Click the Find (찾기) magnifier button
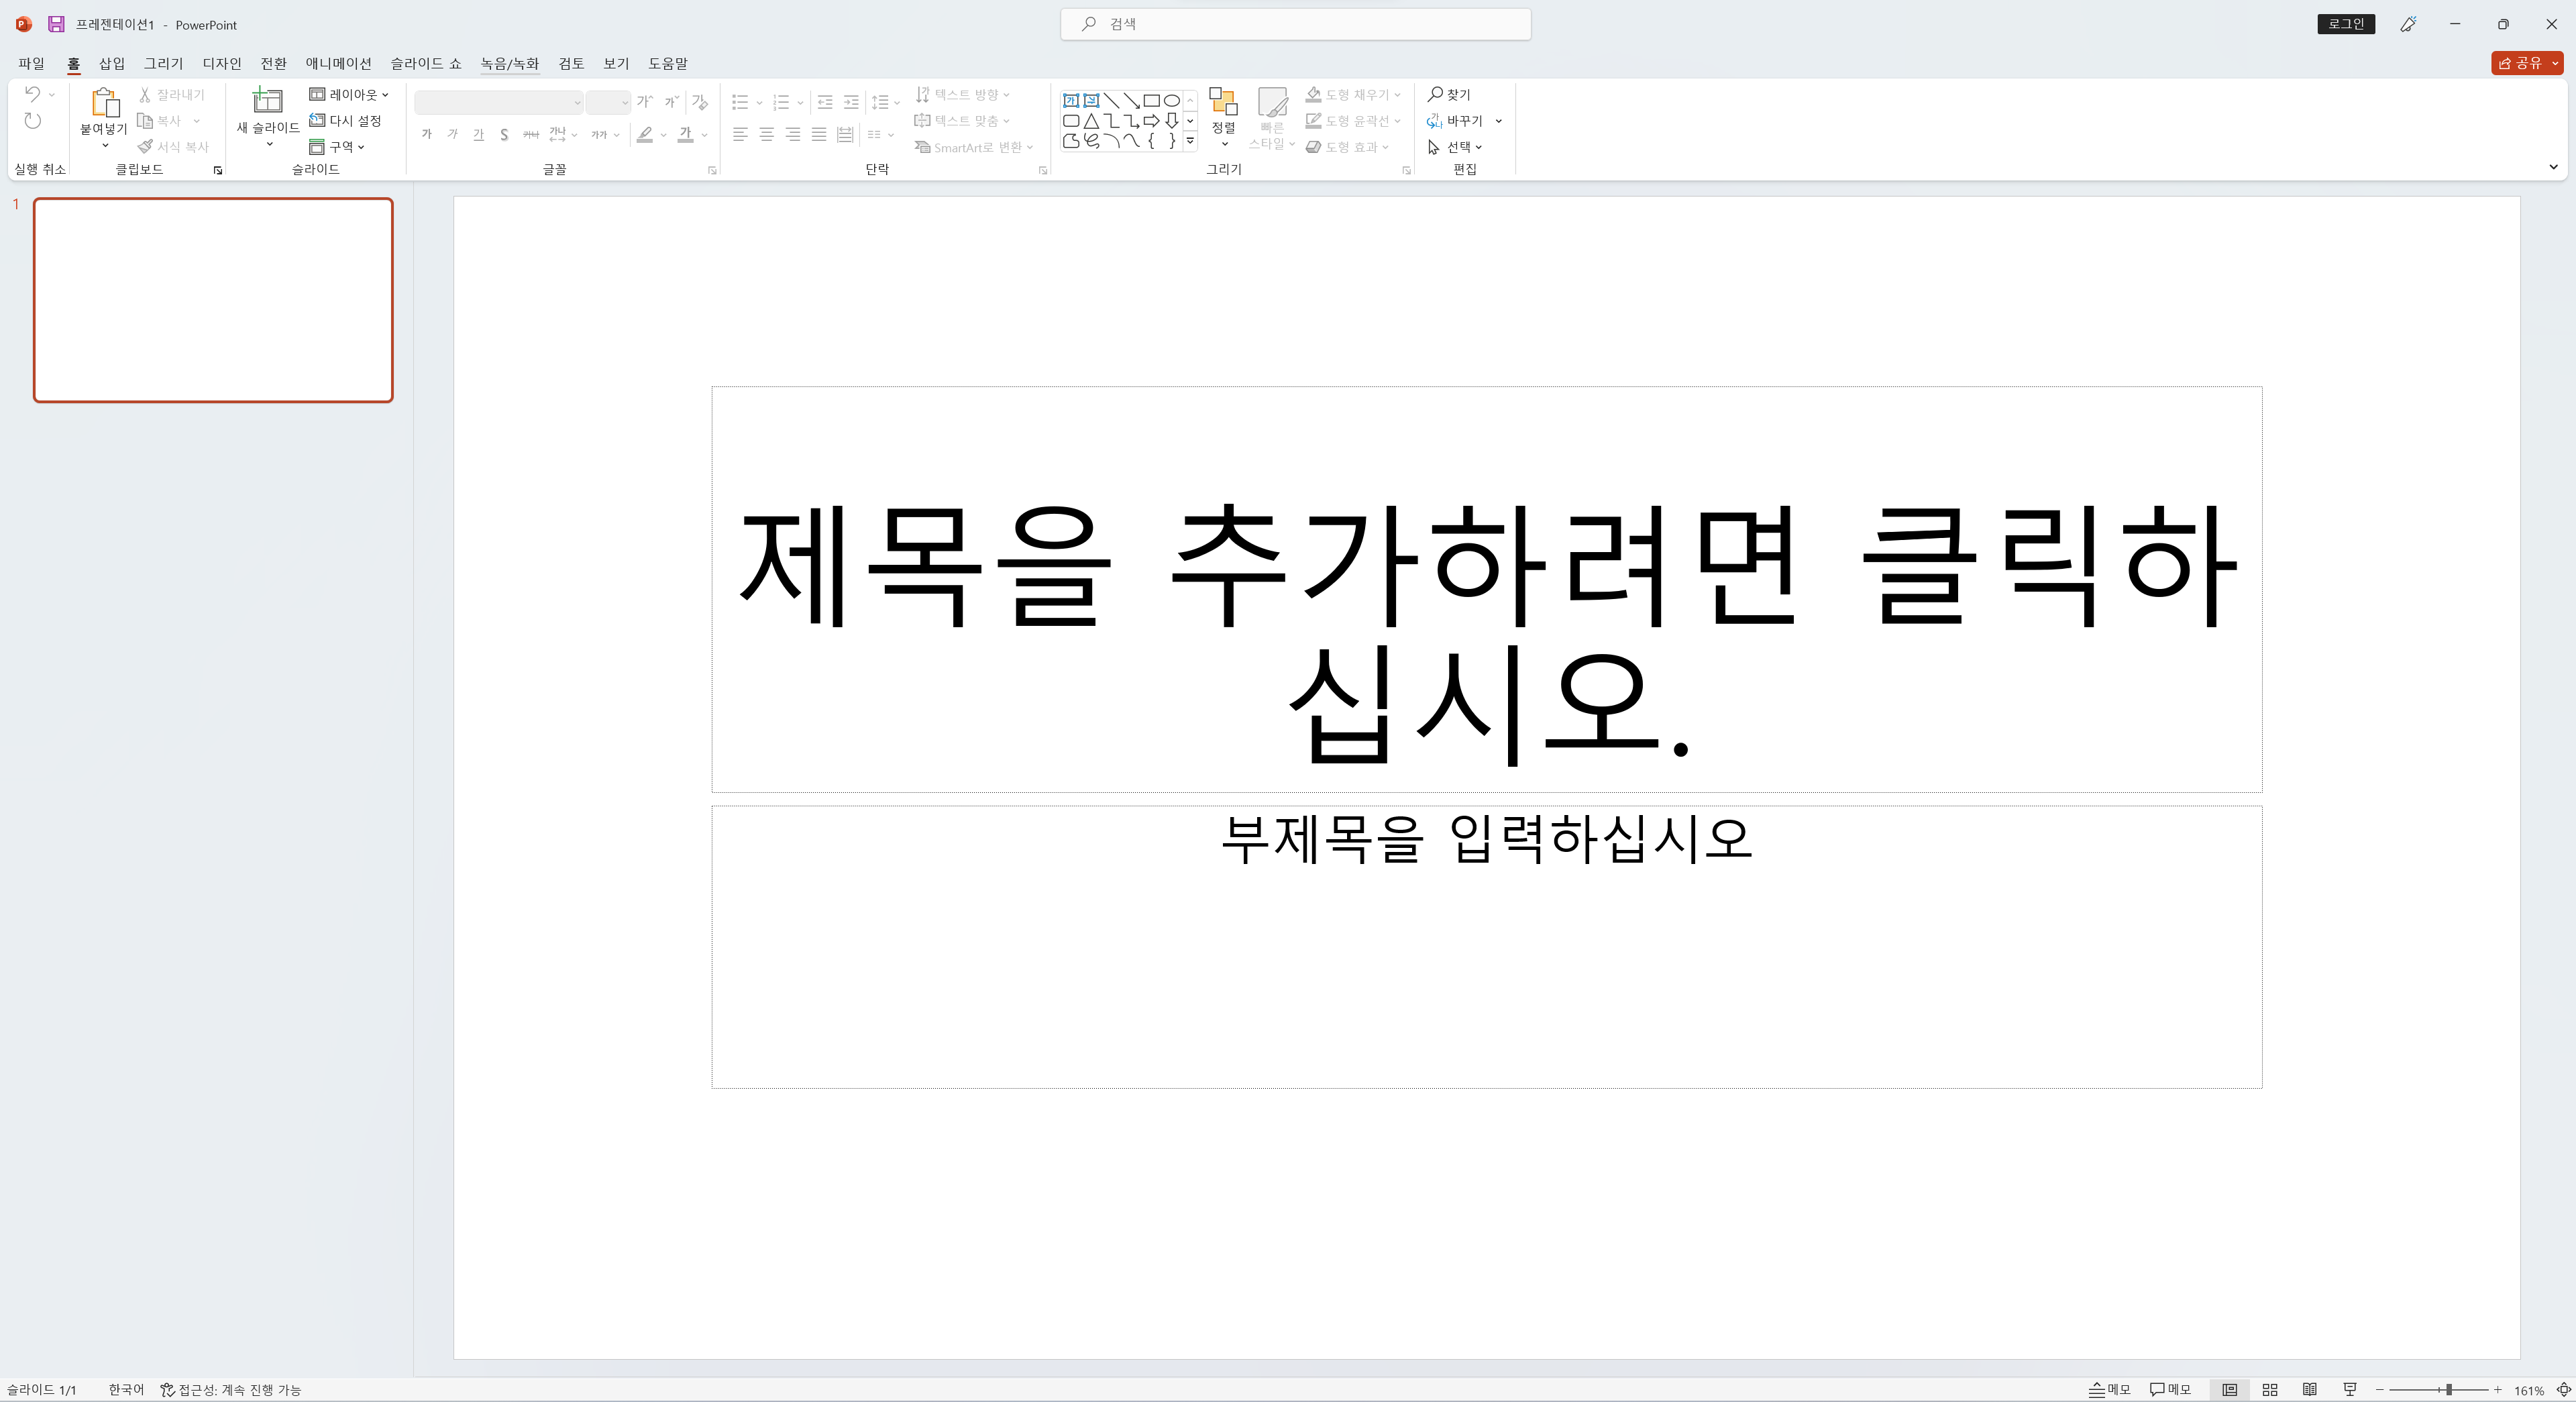Viewport: 2576px width, 1402px height. click(x=1449, y=94)
